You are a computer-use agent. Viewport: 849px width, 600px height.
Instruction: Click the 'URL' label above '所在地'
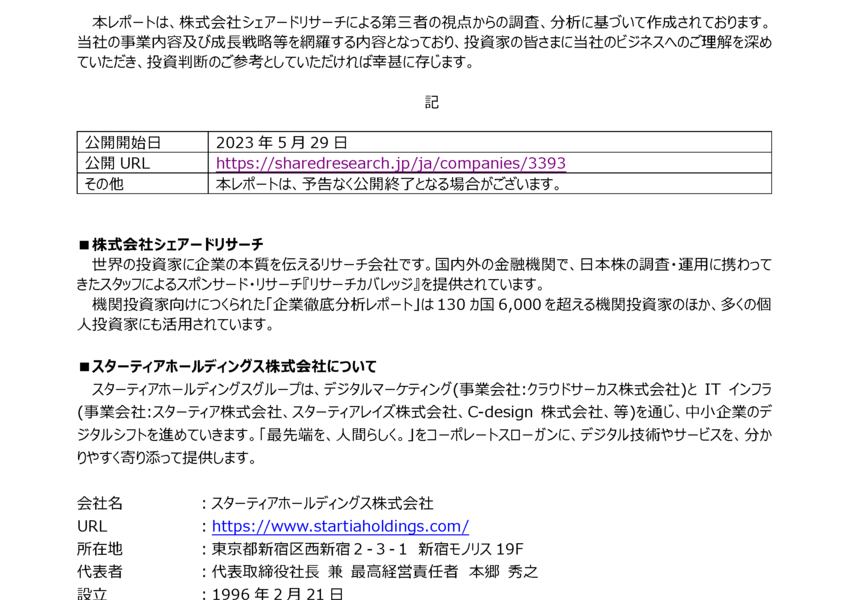tap(92, 526)
